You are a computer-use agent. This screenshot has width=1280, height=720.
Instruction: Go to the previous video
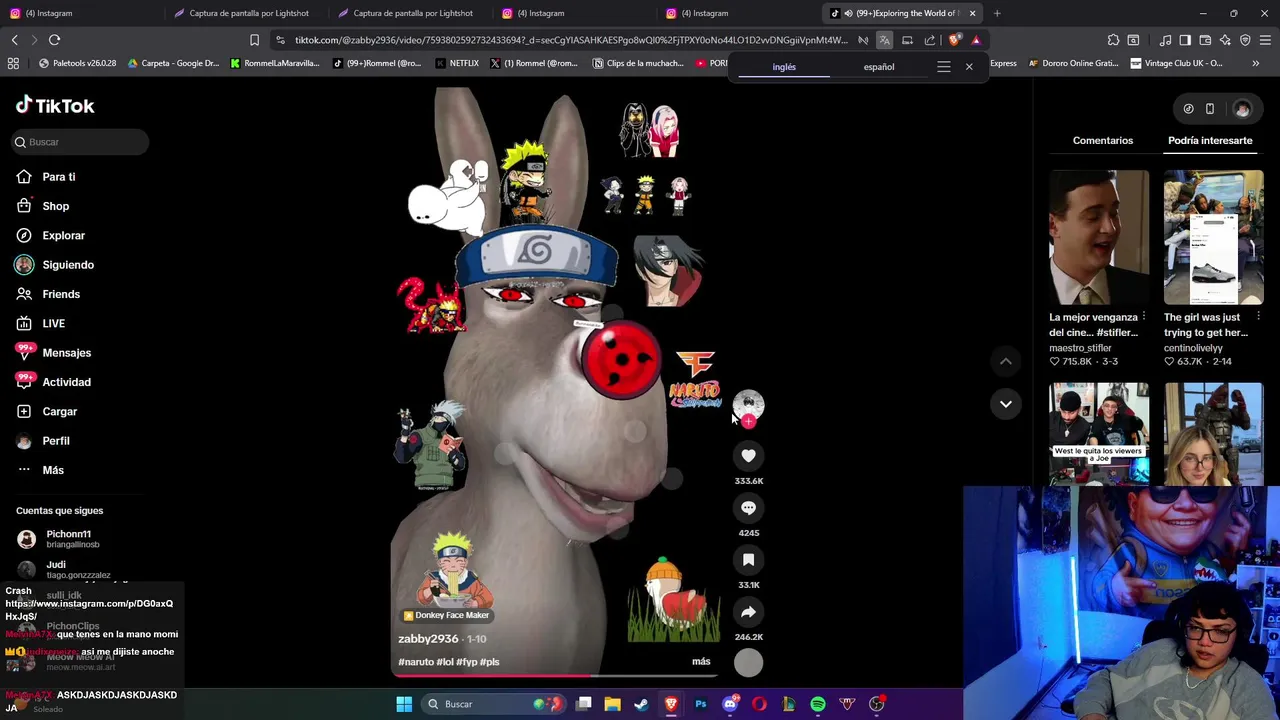tap(1006, 361)
